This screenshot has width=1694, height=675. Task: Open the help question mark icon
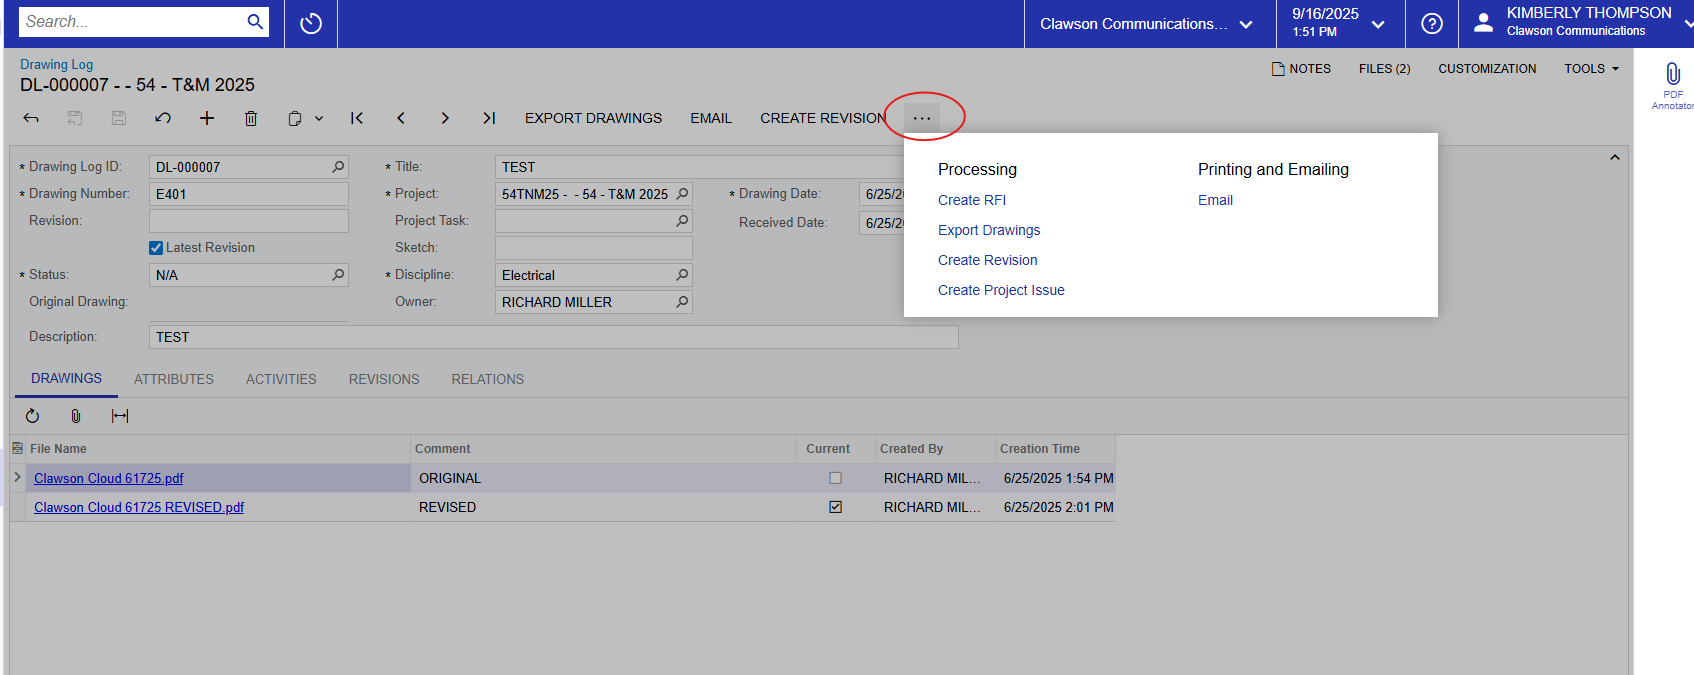(1432, 24)
